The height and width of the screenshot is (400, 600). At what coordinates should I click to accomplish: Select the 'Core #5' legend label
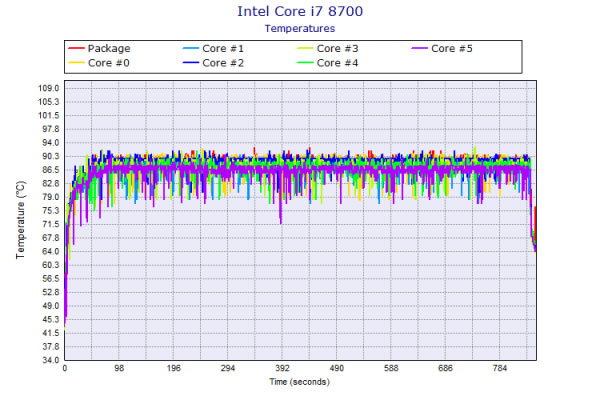point(452,49)
